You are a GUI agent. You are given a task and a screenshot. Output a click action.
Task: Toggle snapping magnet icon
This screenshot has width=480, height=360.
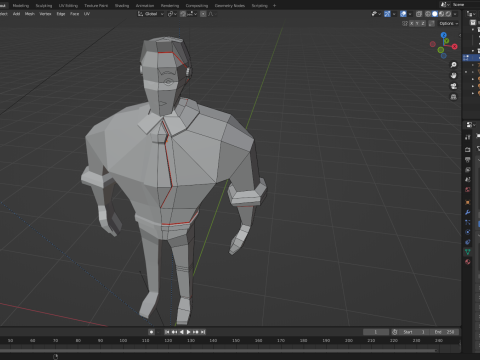click(x=183, y=14)
